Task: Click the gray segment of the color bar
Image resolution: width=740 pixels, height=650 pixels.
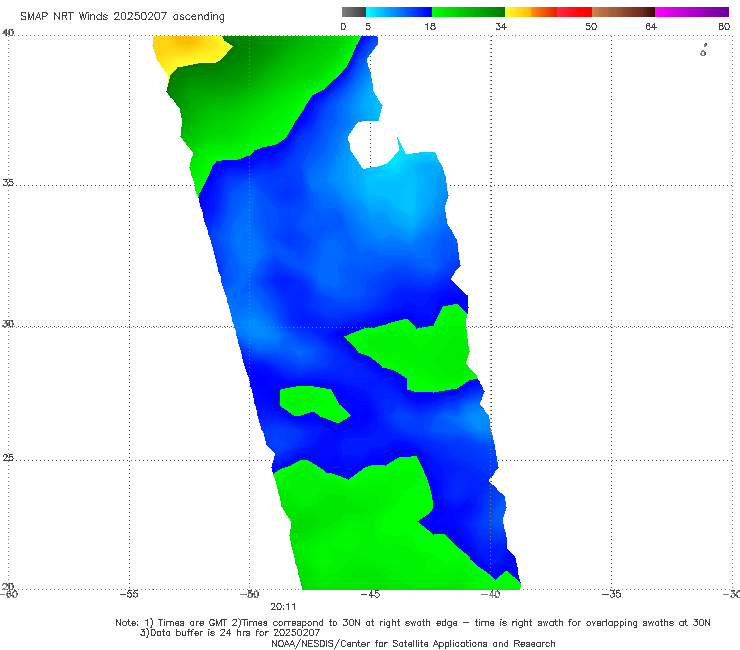Action: point(354,12)
